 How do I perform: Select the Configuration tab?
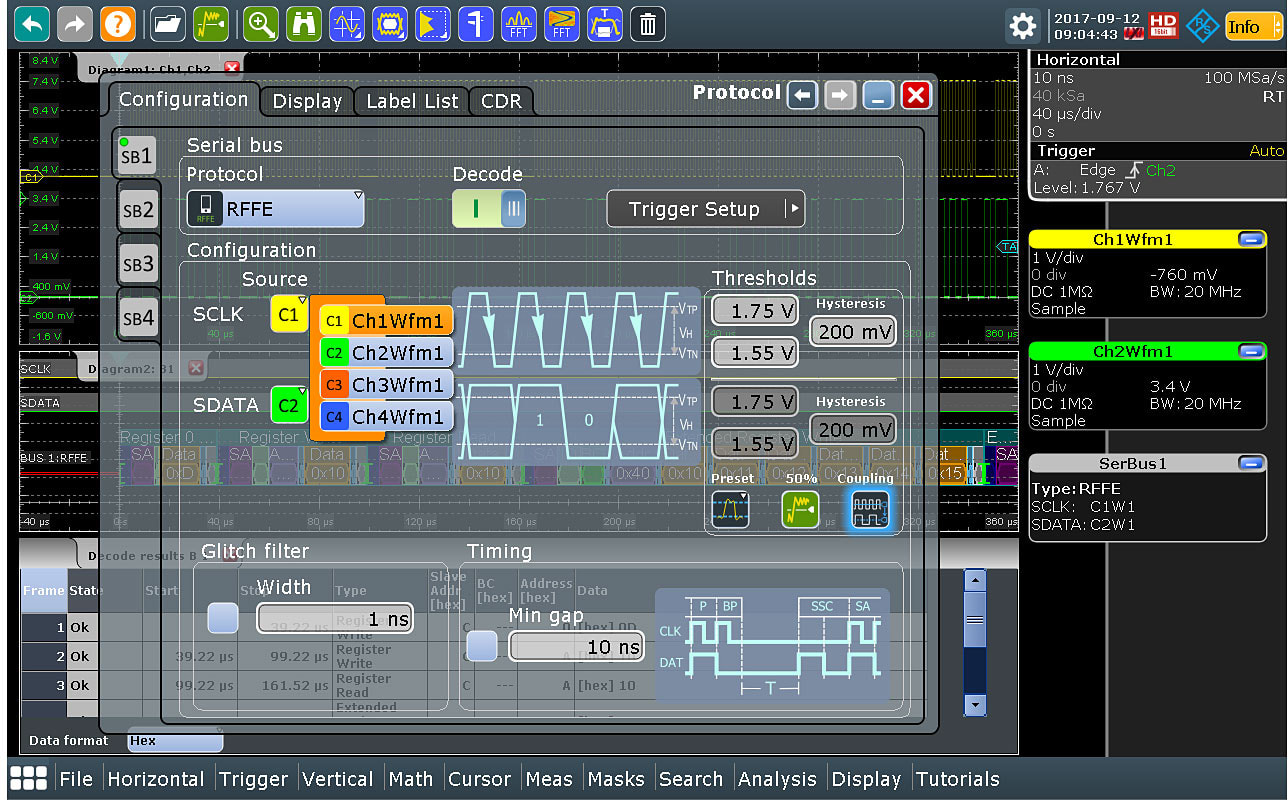(x=183, y=99)
